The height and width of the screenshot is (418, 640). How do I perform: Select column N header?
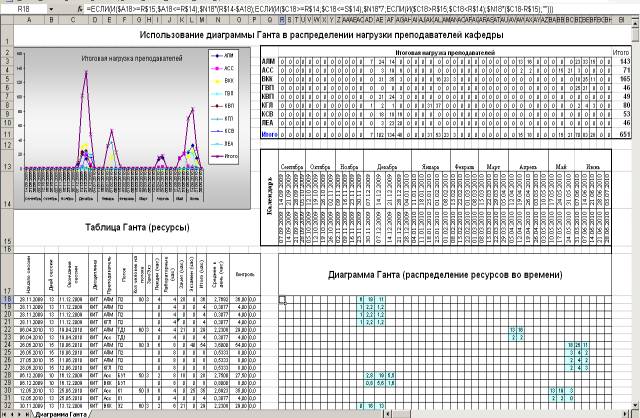click(x=218, y=19)
